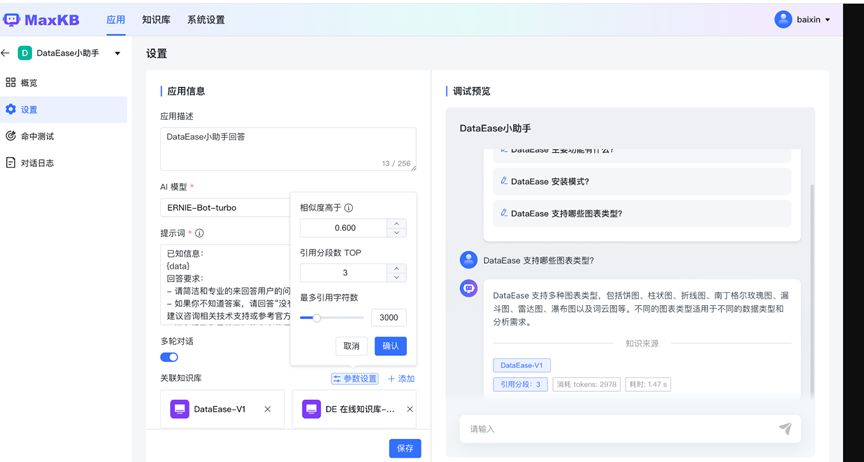This screenshot has width=864, height=462.
Task: Select 设置 in the sidebar
Action: (x=63, y=109)
